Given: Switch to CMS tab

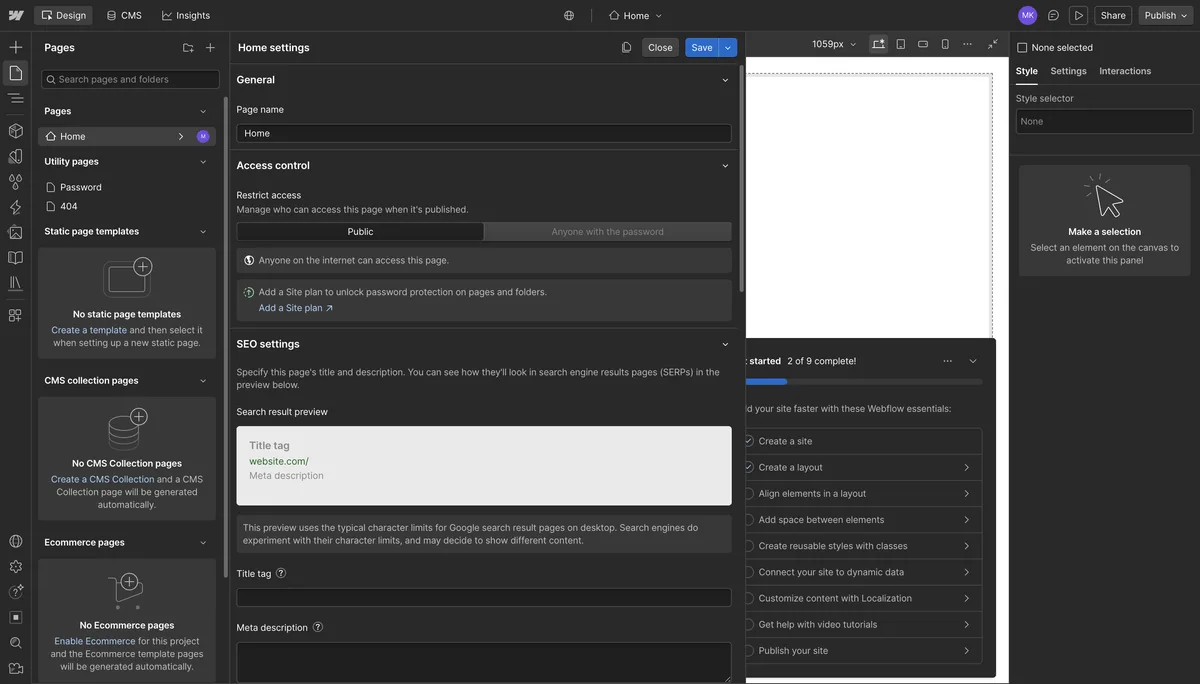Looking at the screenshot, I should coord(124,15).
